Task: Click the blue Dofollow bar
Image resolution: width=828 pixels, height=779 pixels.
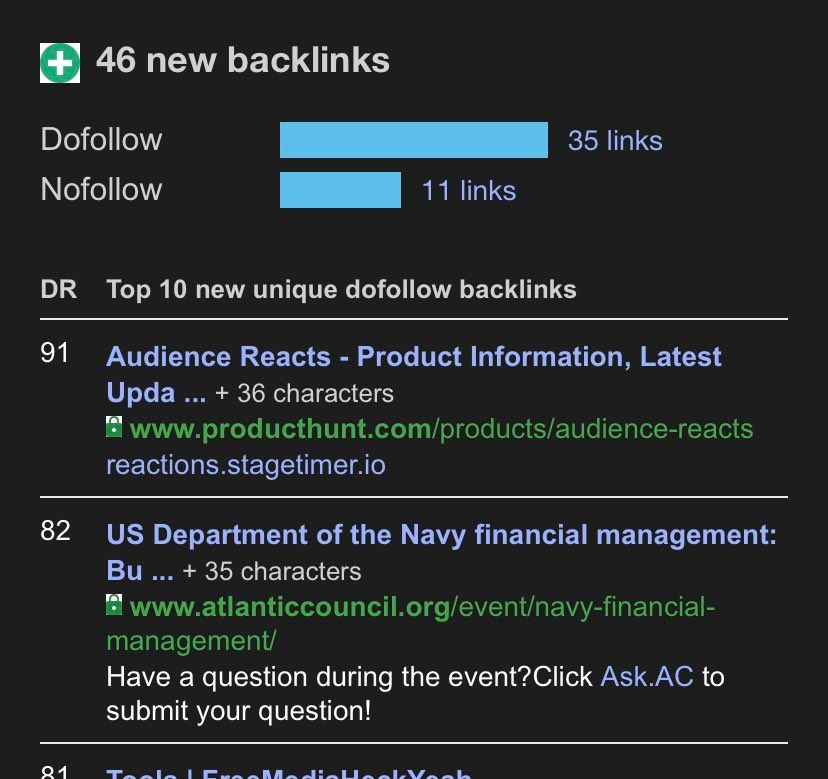Action: 413,140
